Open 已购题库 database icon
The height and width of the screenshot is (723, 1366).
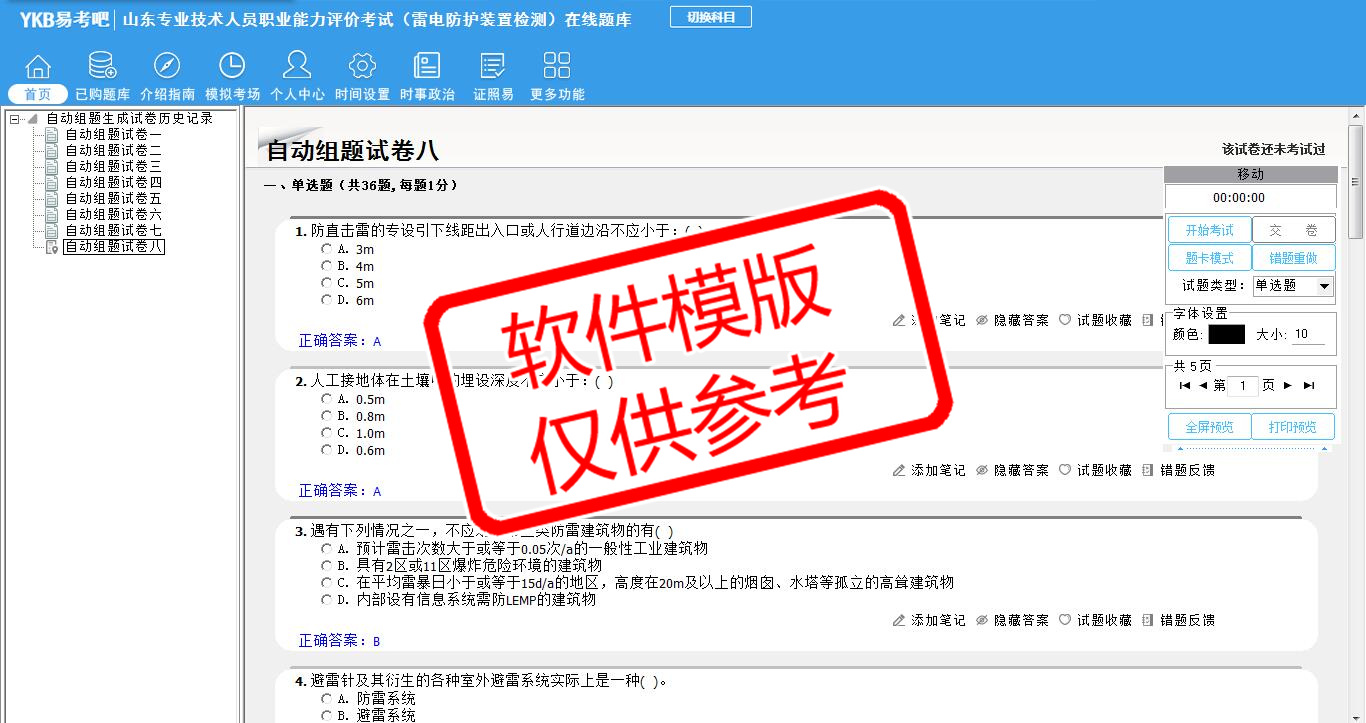coord(102,67)
